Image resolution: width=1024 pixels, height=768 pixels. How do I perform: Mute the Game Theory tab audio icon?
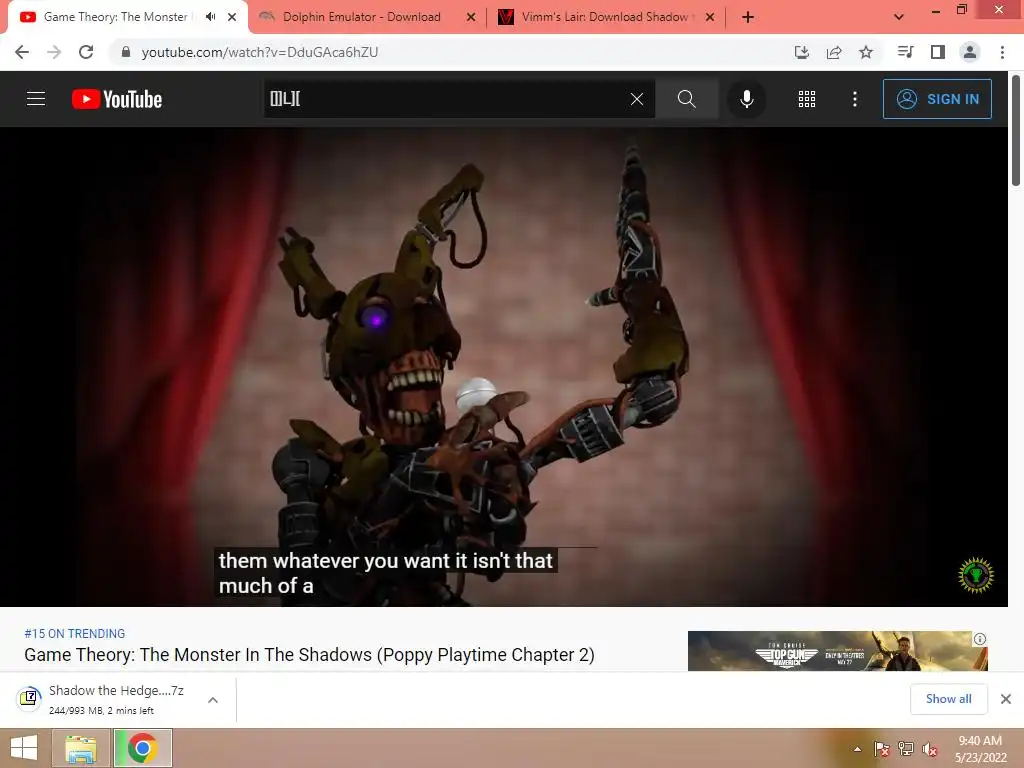pyautogui.click(x=210, y=17)
